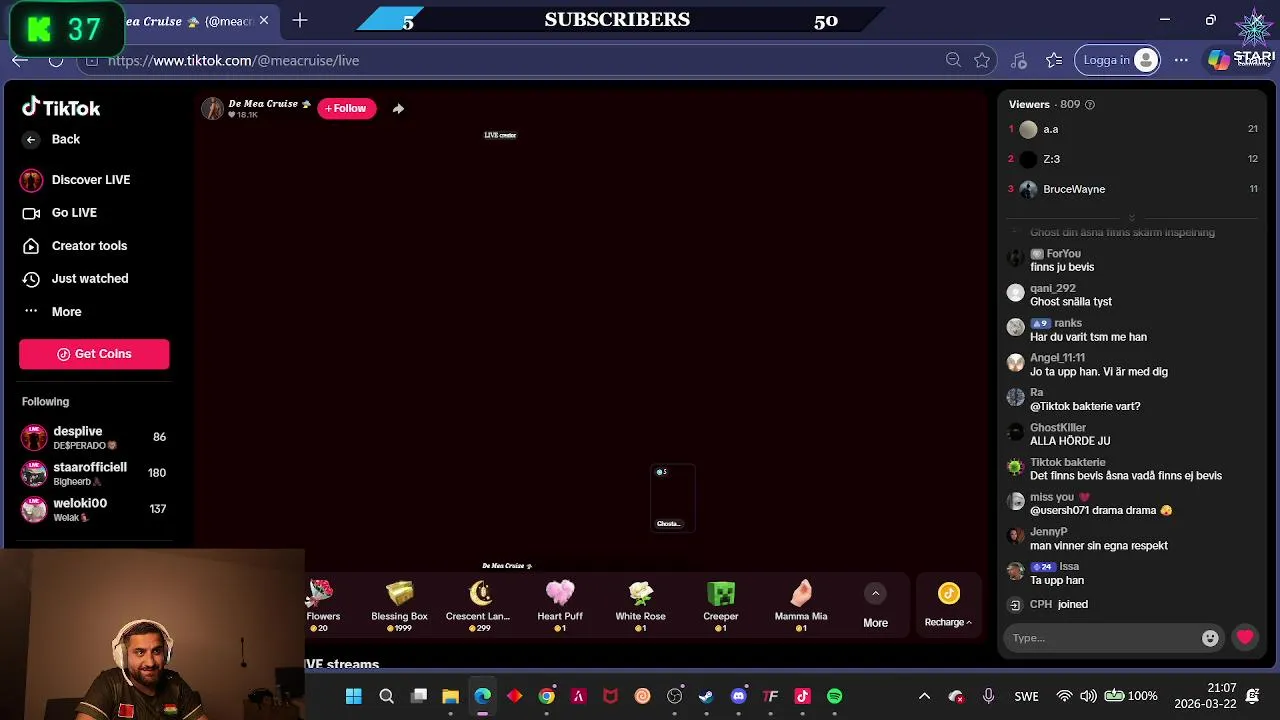1280x720 pixels.
Task: Expand More gifts with the chevron
Action: [875, 594]
